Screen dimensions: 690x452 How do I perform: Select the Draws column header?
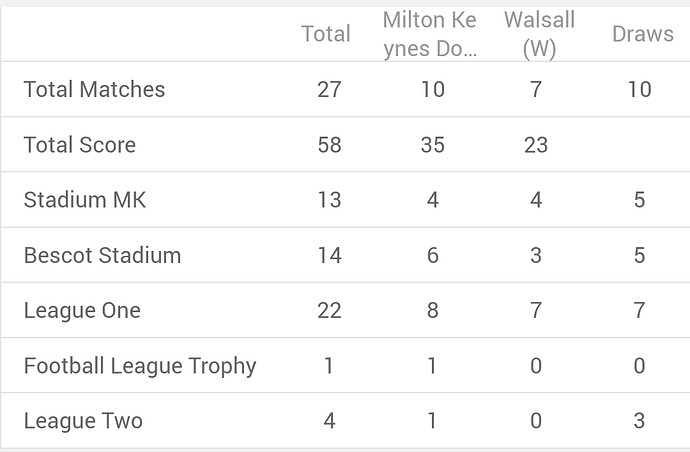tap(642, 34)
